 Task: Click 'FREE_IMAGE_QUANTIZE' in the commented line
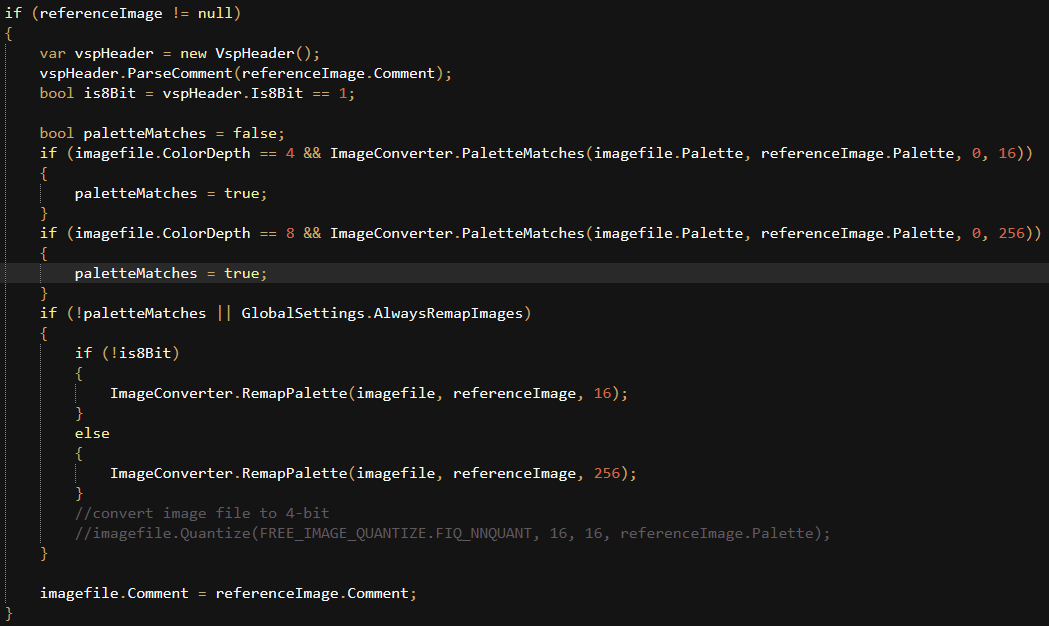(343, 534)
